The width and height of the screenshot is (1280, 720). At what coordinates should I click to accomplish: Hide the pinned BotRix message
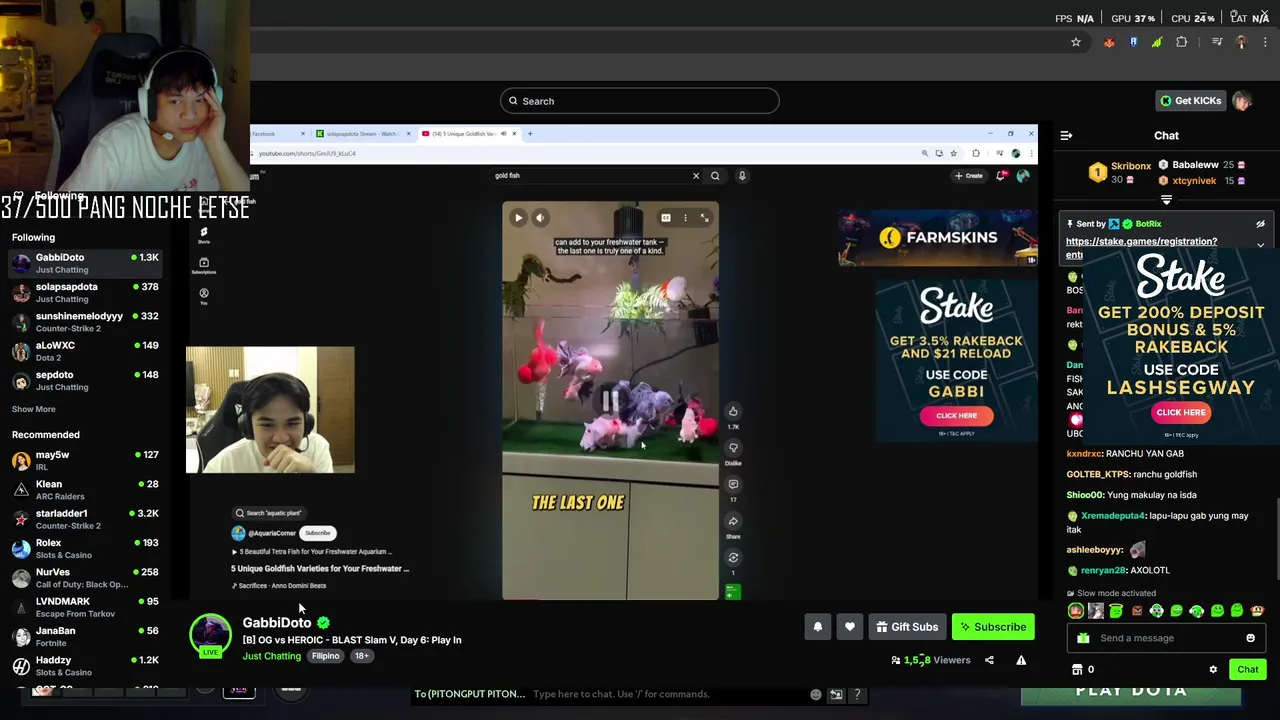coord(1260,224)
